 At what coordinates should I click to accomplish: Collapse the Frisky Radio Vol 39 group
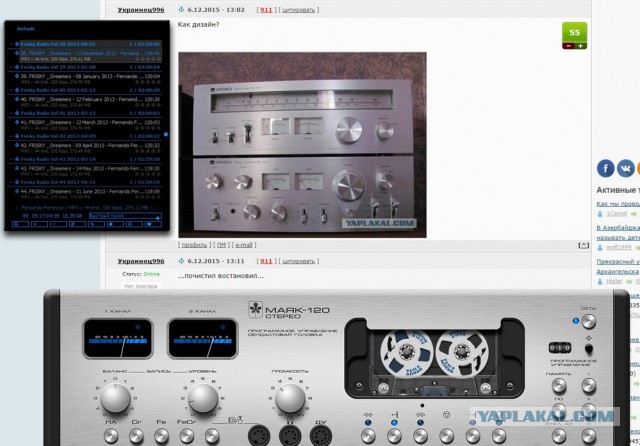(11, 67)
